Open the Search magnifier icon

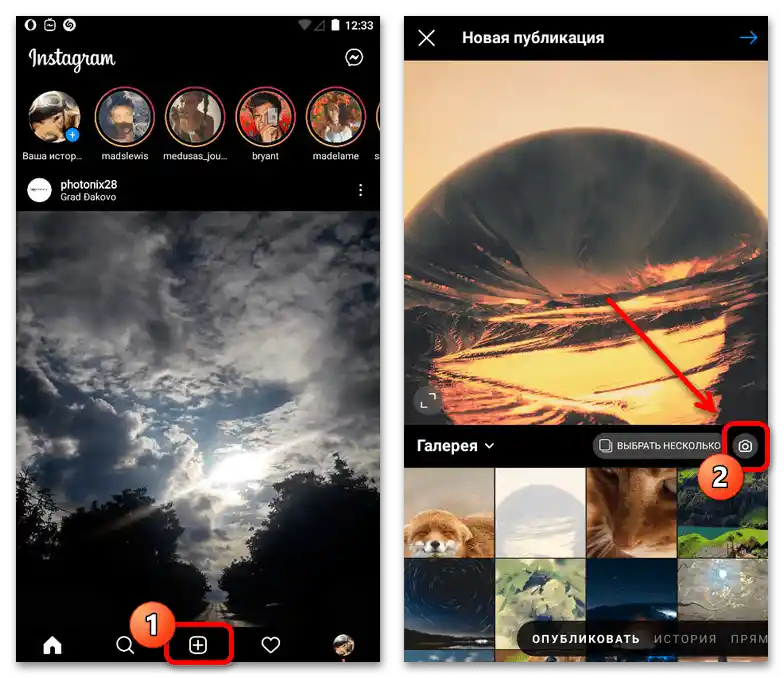click(x=125, y=645)
